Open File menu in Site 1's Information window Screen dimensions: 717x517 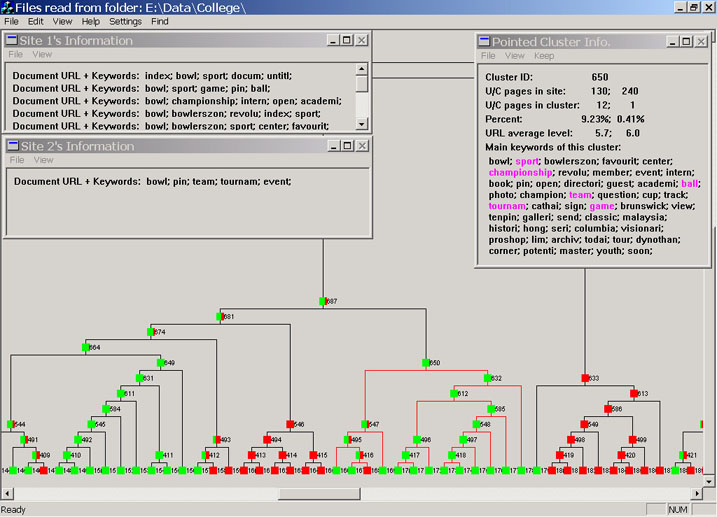click(x=15, y=54)
